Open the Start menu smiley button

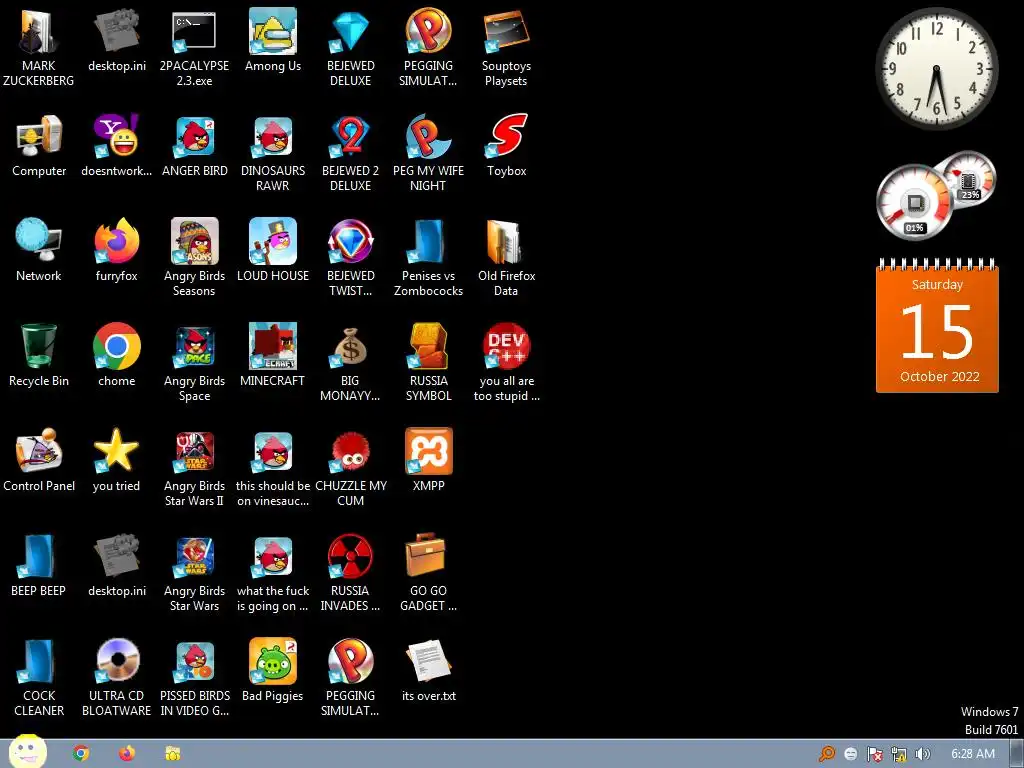pyautogui.click(x=27, y=752)
